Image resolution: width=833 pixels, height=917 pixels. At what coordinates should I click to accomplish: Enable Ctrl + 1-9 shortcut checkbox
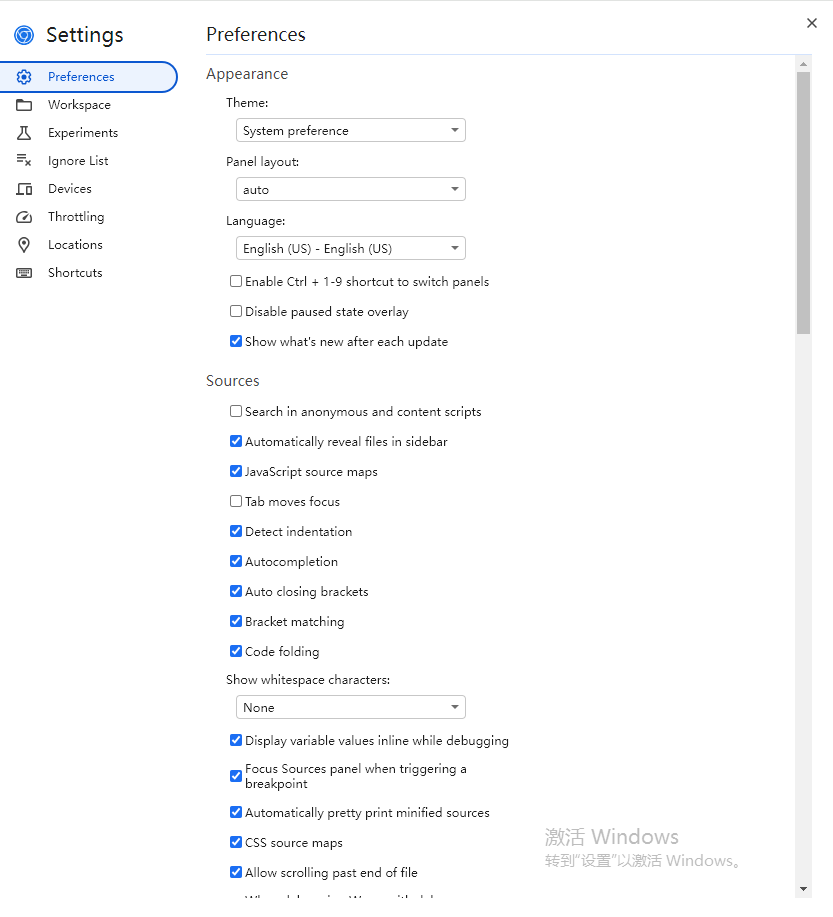pyautogui.click(x=236, y=281)
